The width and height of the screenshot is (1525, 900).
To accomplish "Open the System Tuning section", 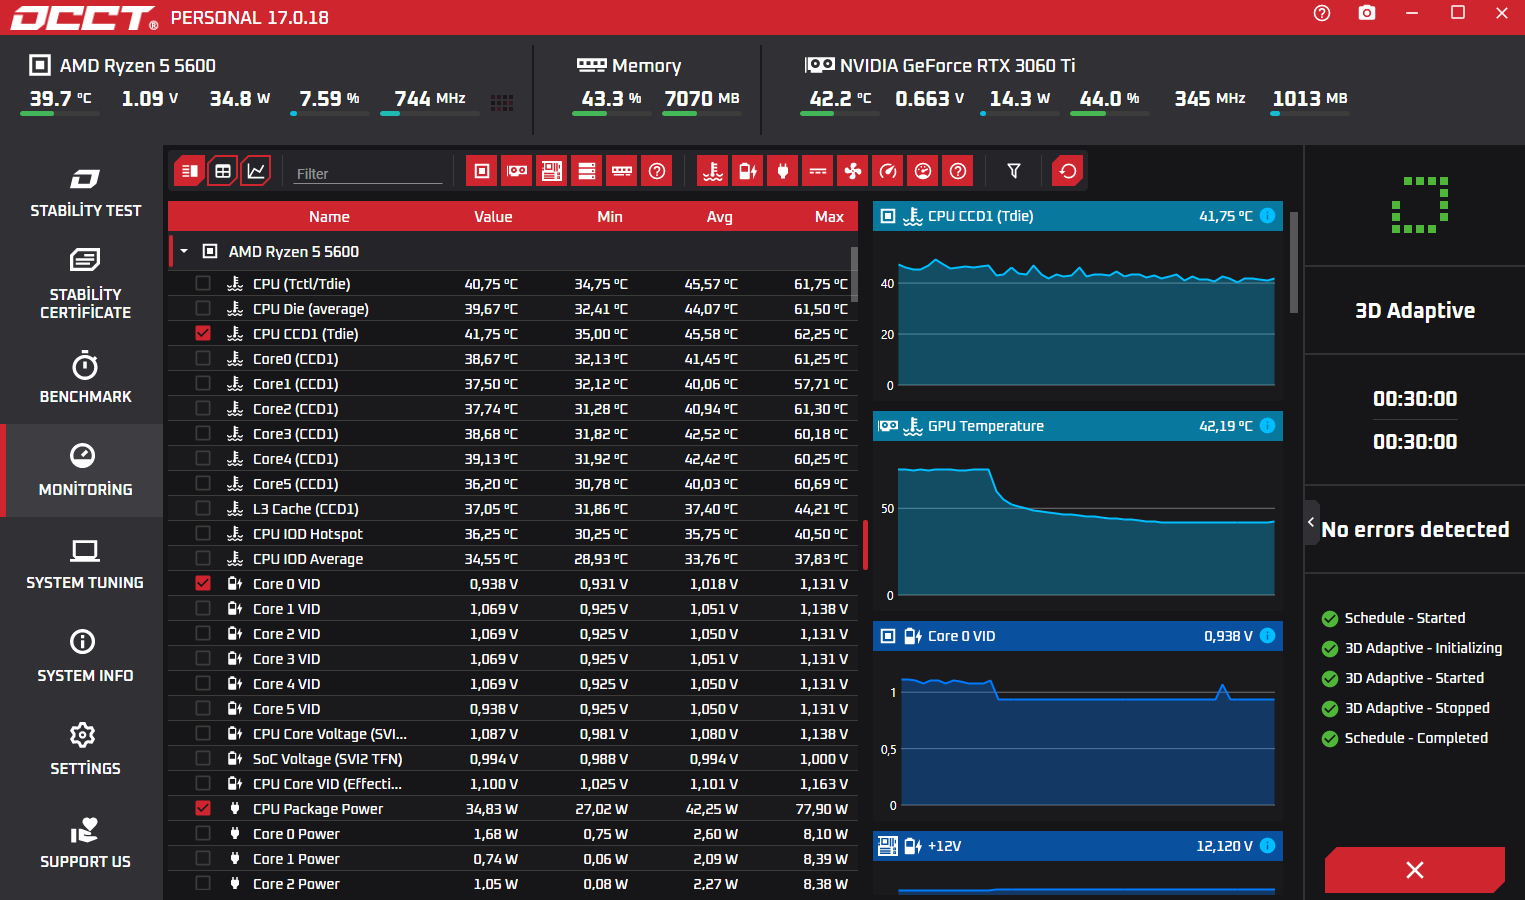I will [x=85, y=563].
